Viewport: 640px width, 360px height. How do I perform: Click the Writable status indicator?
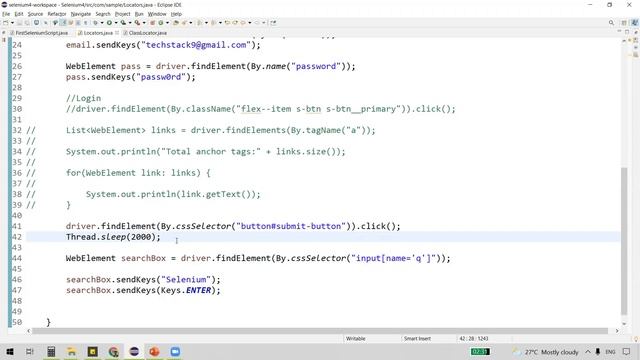(356, 338)
